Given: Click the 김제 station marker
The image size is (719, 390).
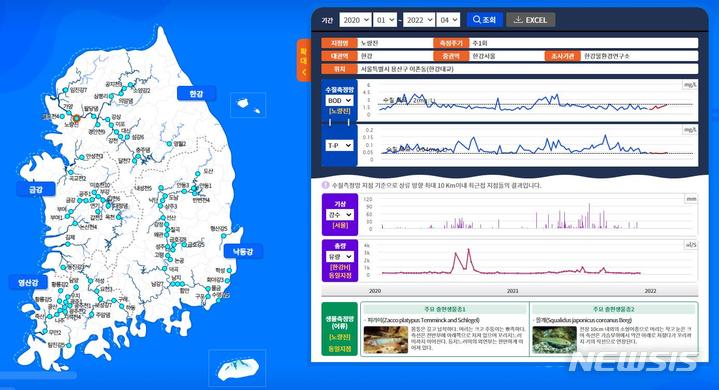Looking at the screenshot, I should [x=67, y=244].
